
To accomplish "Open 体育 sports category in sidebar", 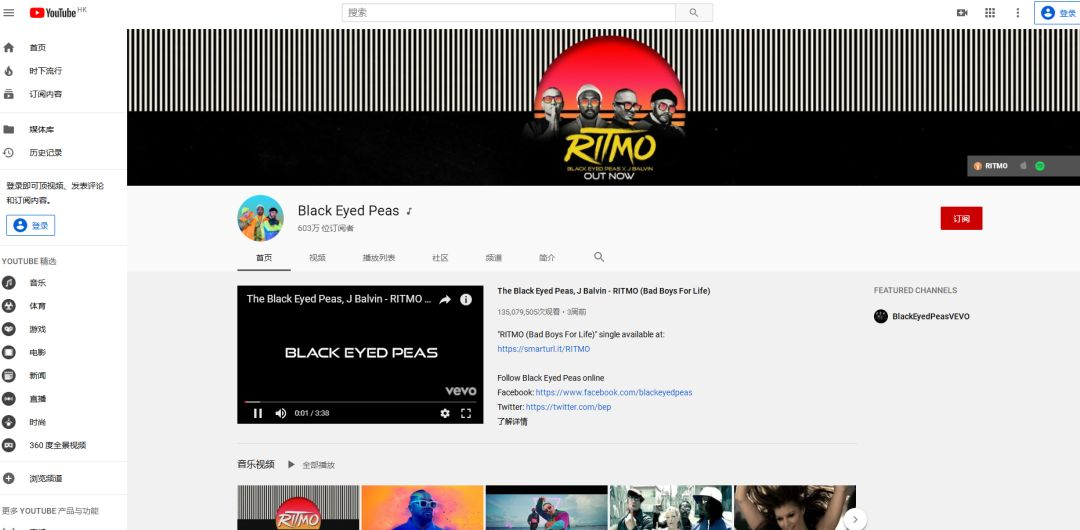I will point(63,306).
